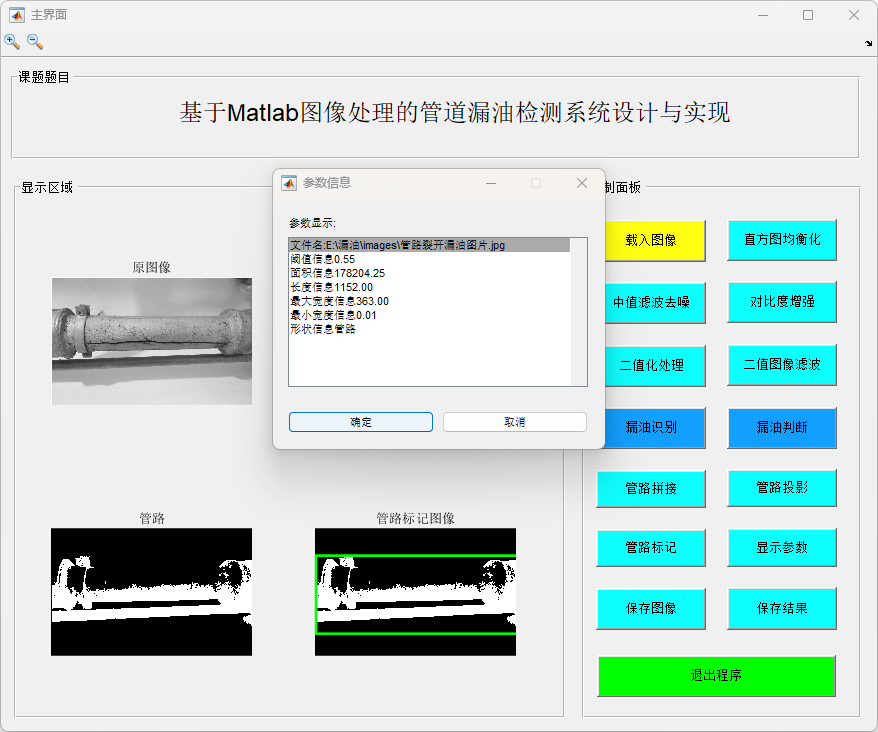Click the MATLAB icon in main window title
This screenshot has width=878, height=732.
[17, 15]
